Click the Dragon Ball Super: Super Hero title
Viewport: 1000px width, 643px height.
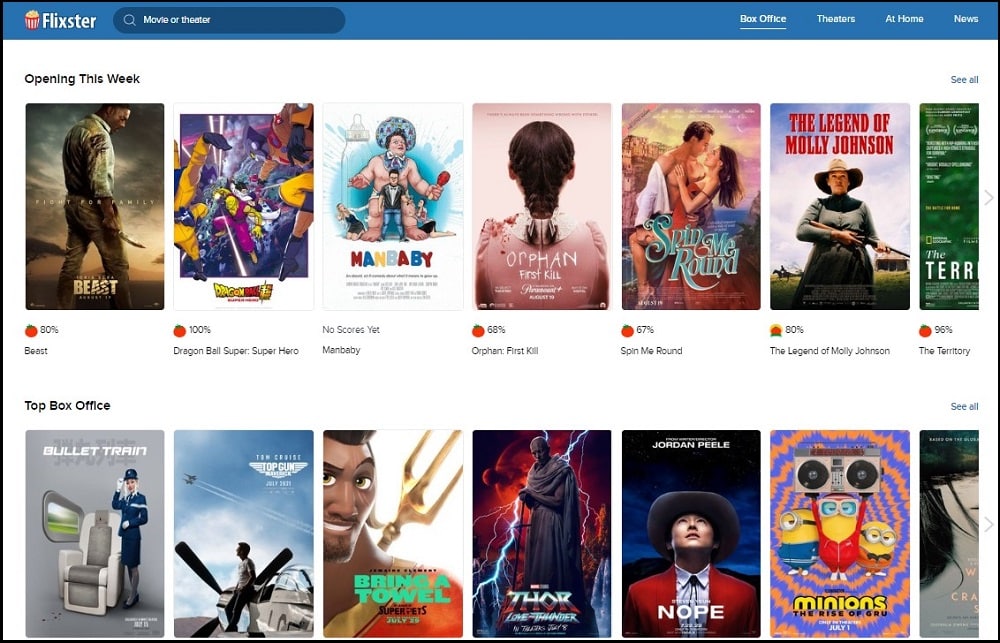[x=236, y=351]
